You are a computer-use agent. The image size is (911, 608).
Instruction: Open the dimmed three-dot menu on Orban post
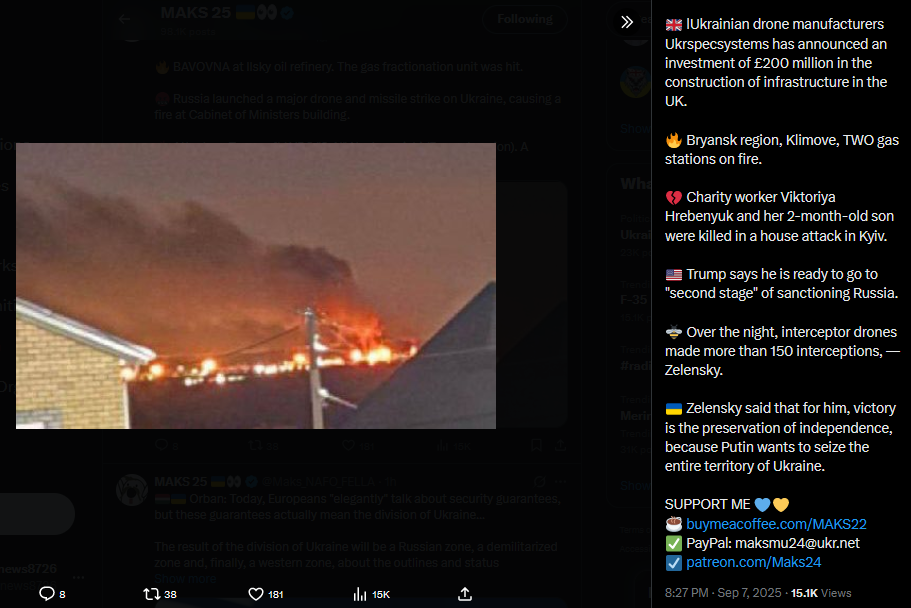click(x=560, y=481)
